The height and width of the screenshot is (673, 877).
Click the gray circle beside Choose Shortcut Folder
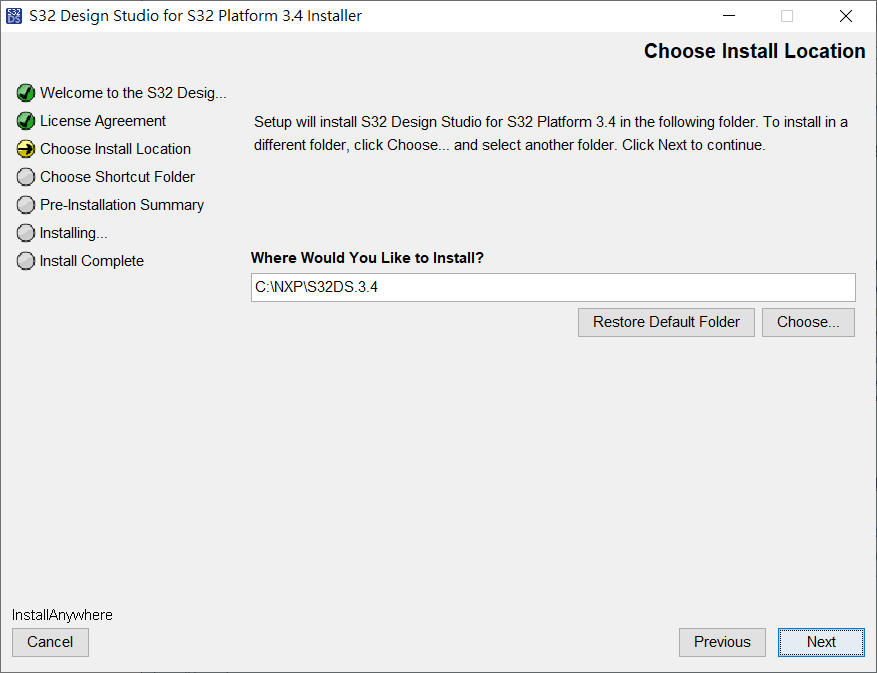coord(26,177)
